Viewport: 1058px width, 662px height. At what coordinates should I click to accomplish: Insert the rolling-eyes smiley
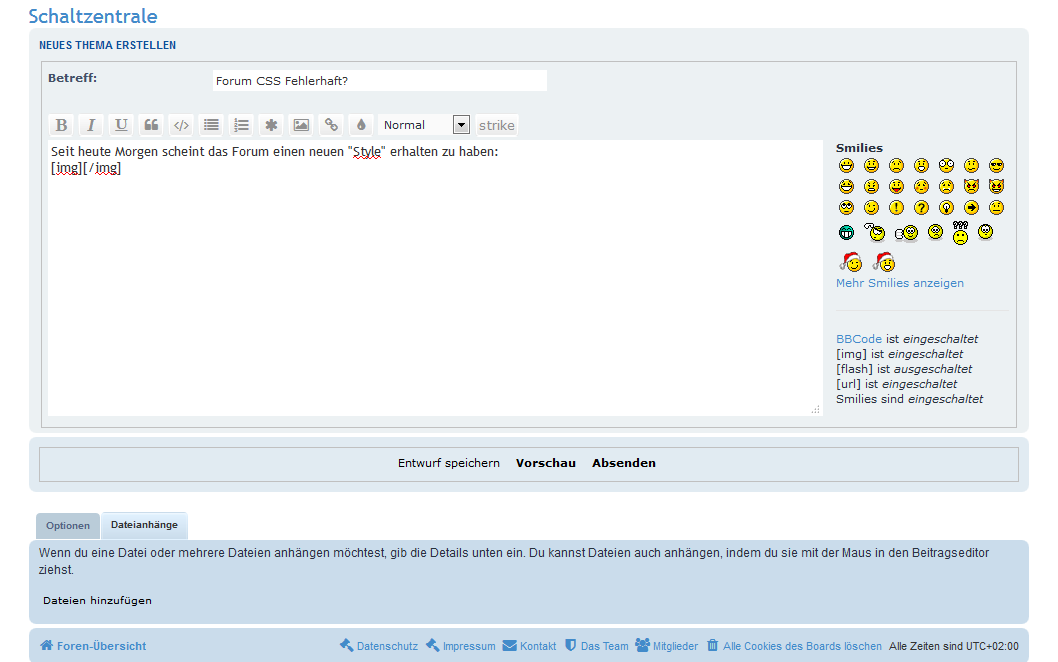click(x=846, y=207)
